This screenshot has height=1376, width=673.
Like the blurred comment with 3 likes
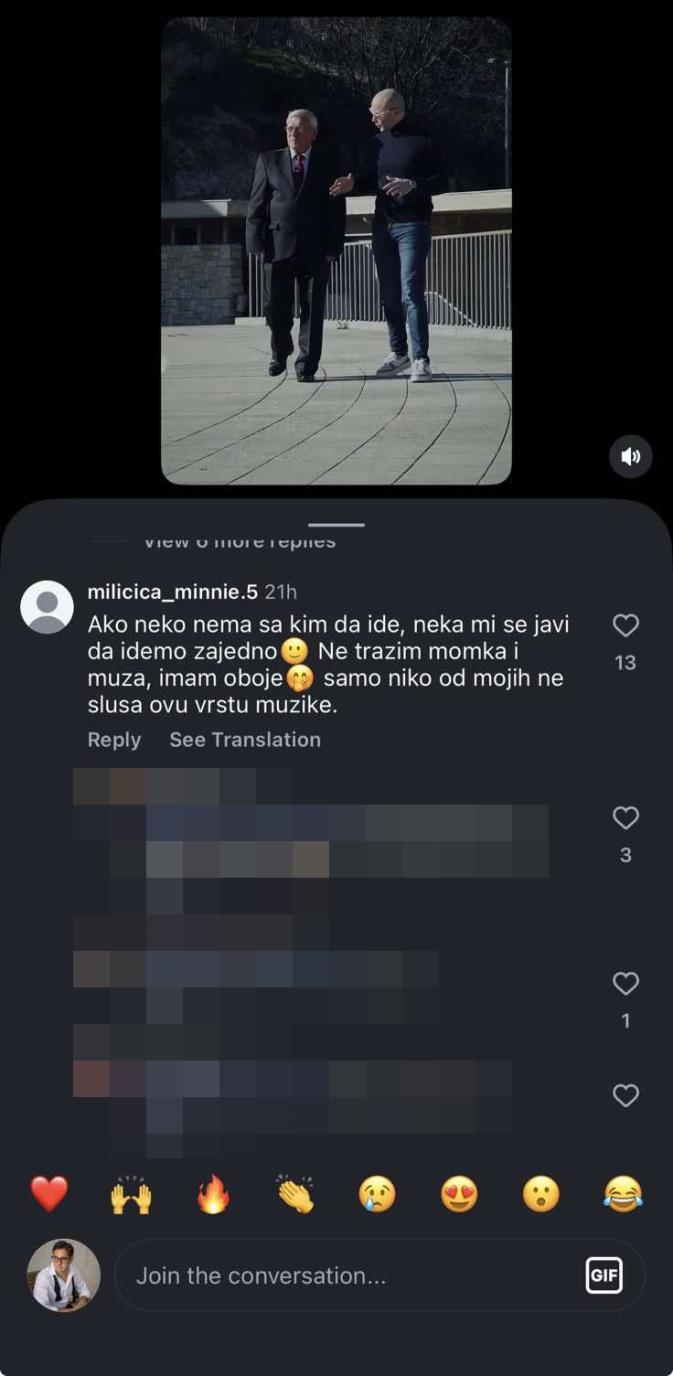[x=625, y=818]
